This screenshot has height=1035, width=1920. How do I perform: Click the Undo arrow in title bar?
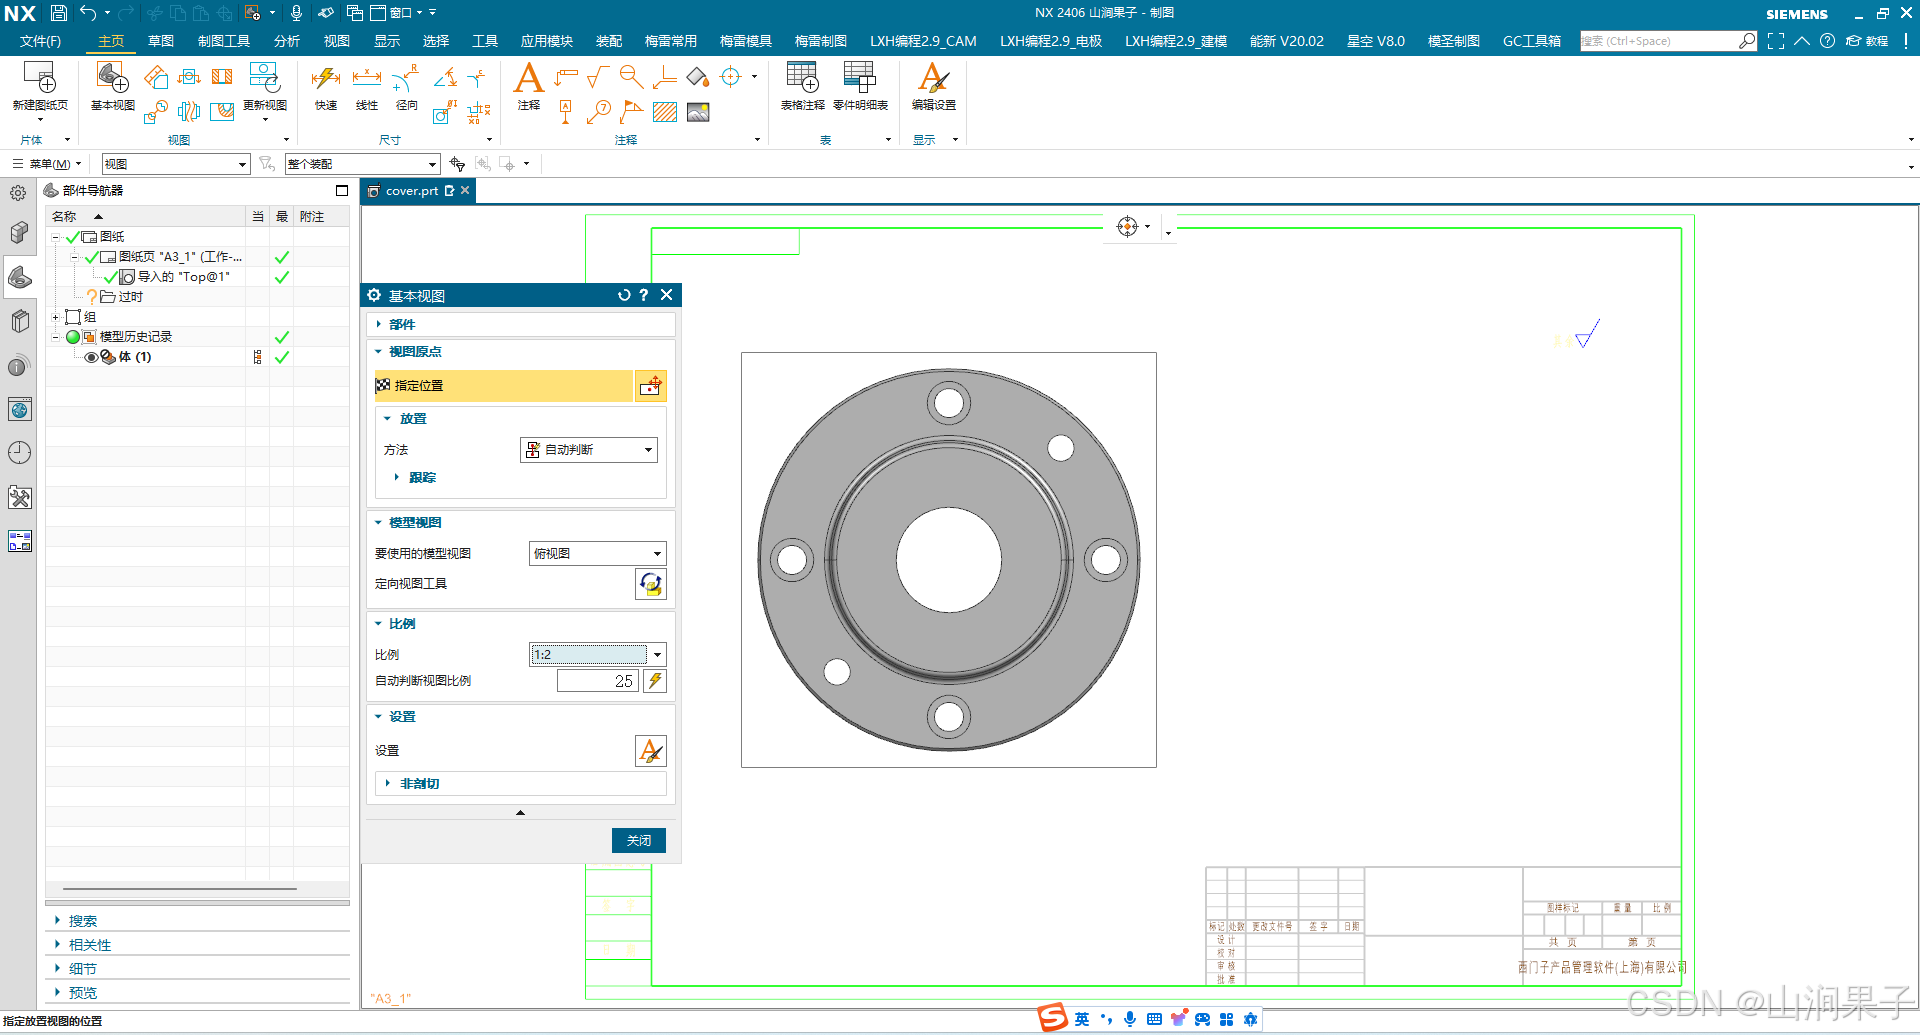[x=88, y=13]
